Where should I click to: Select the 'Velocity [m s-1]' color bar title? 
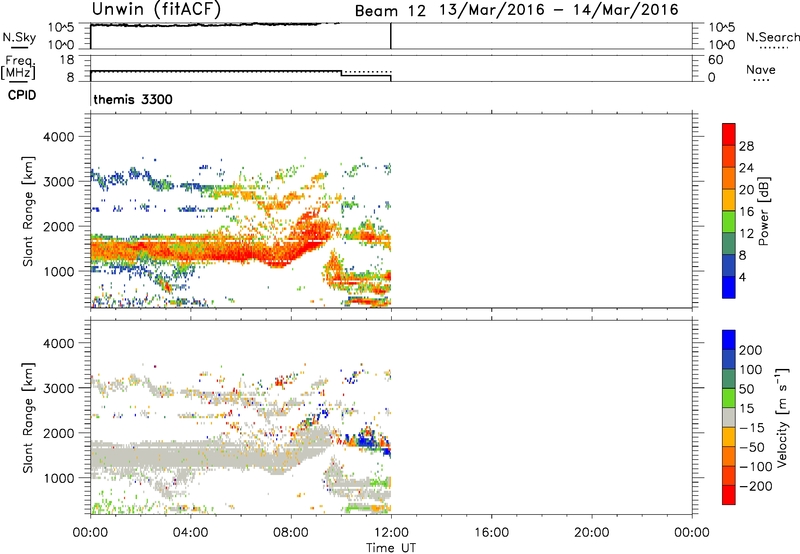pyautogui.click(x=782, y=417)
